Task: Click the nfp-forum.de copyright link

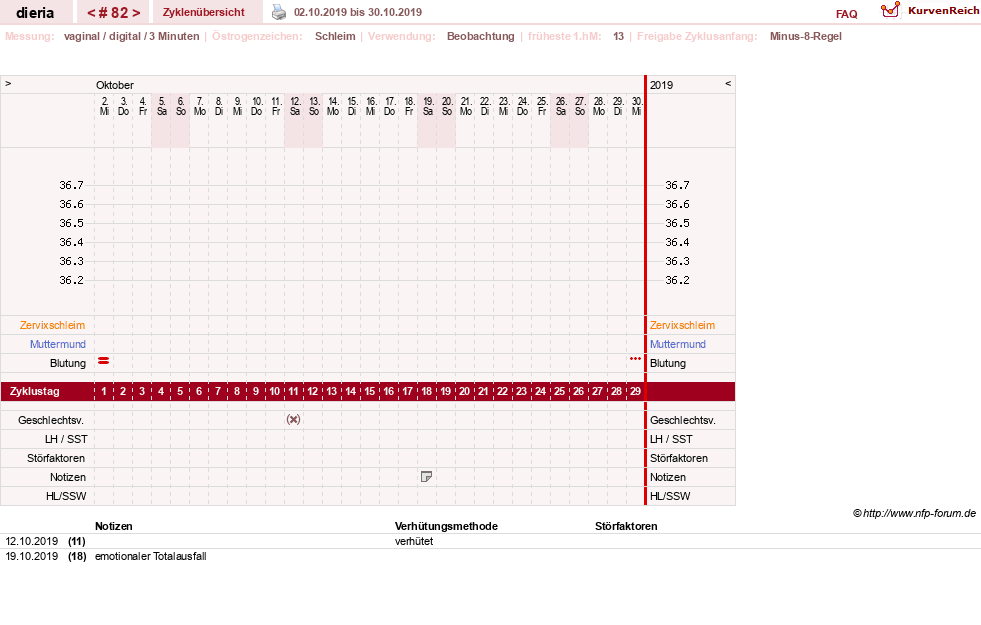Action: pos(914,513)
